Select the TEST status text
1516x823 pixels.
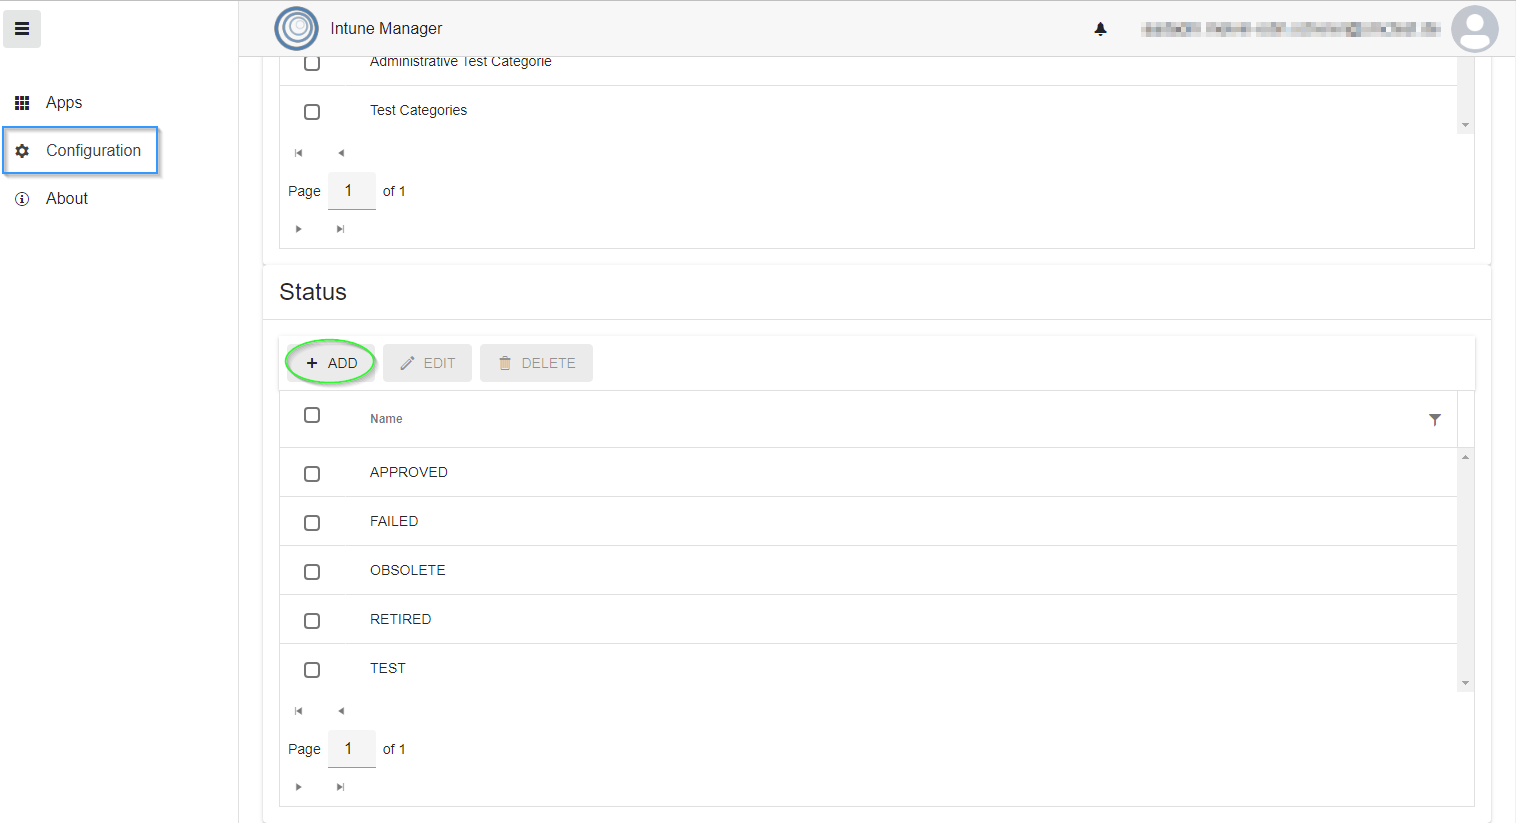click(388, 668)
